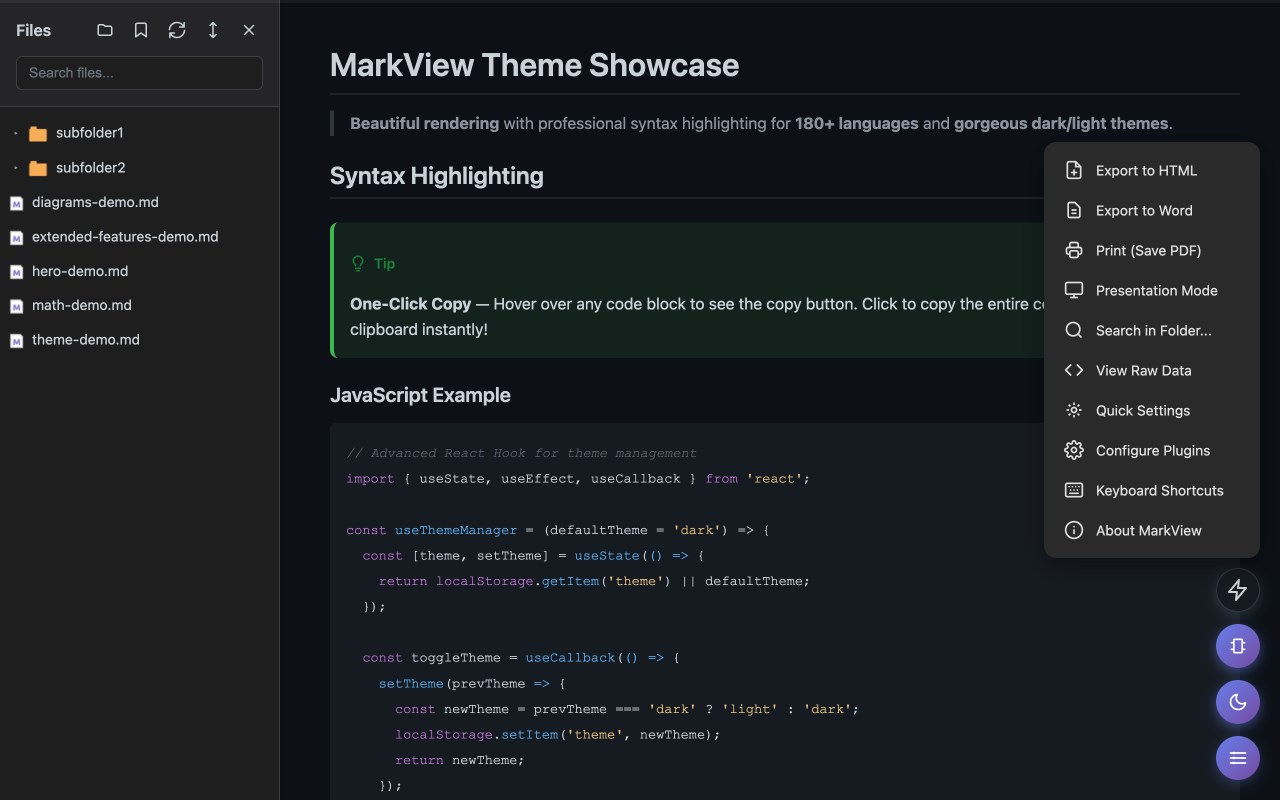This screenshot has width=1280, height=800.
Task: Click the Syntax Highlighting heading
Action: [x=437, y=176]
